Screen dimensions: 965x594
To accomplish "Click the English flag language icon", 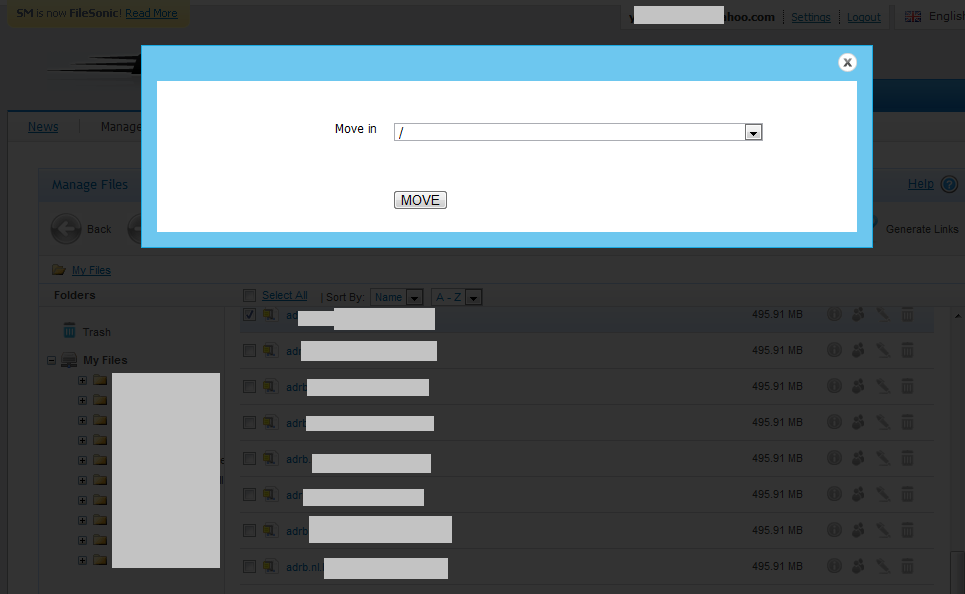I will click(x=913, y=17).
